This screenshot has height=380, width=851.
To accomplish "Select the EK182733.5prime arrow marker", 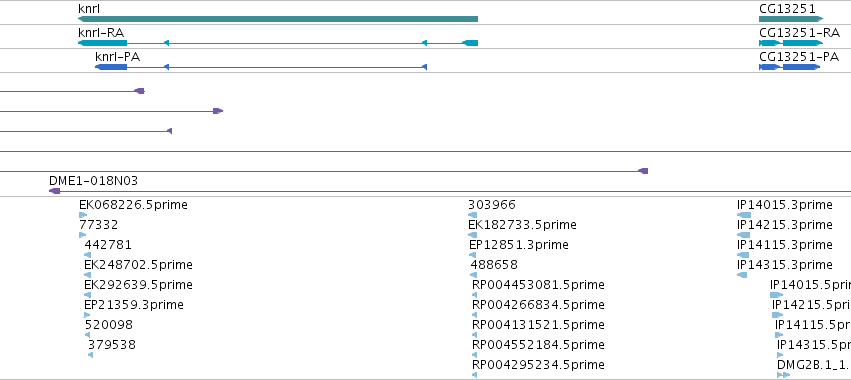I will [472, 235].
